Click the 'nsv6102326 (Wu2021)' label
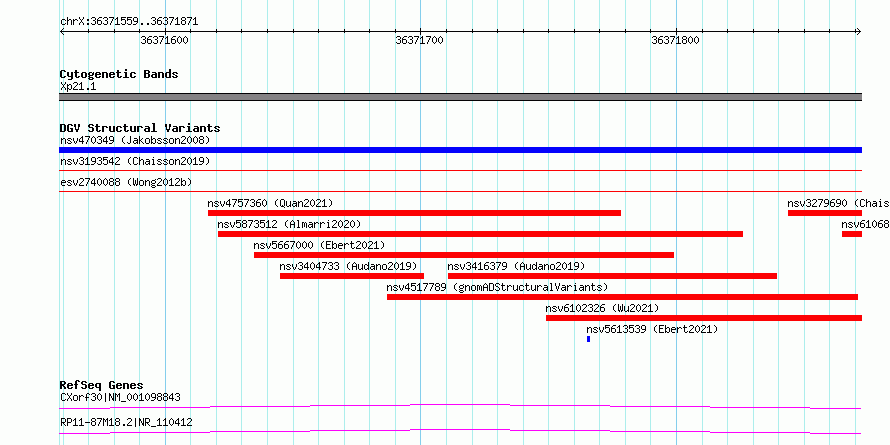 602,308
